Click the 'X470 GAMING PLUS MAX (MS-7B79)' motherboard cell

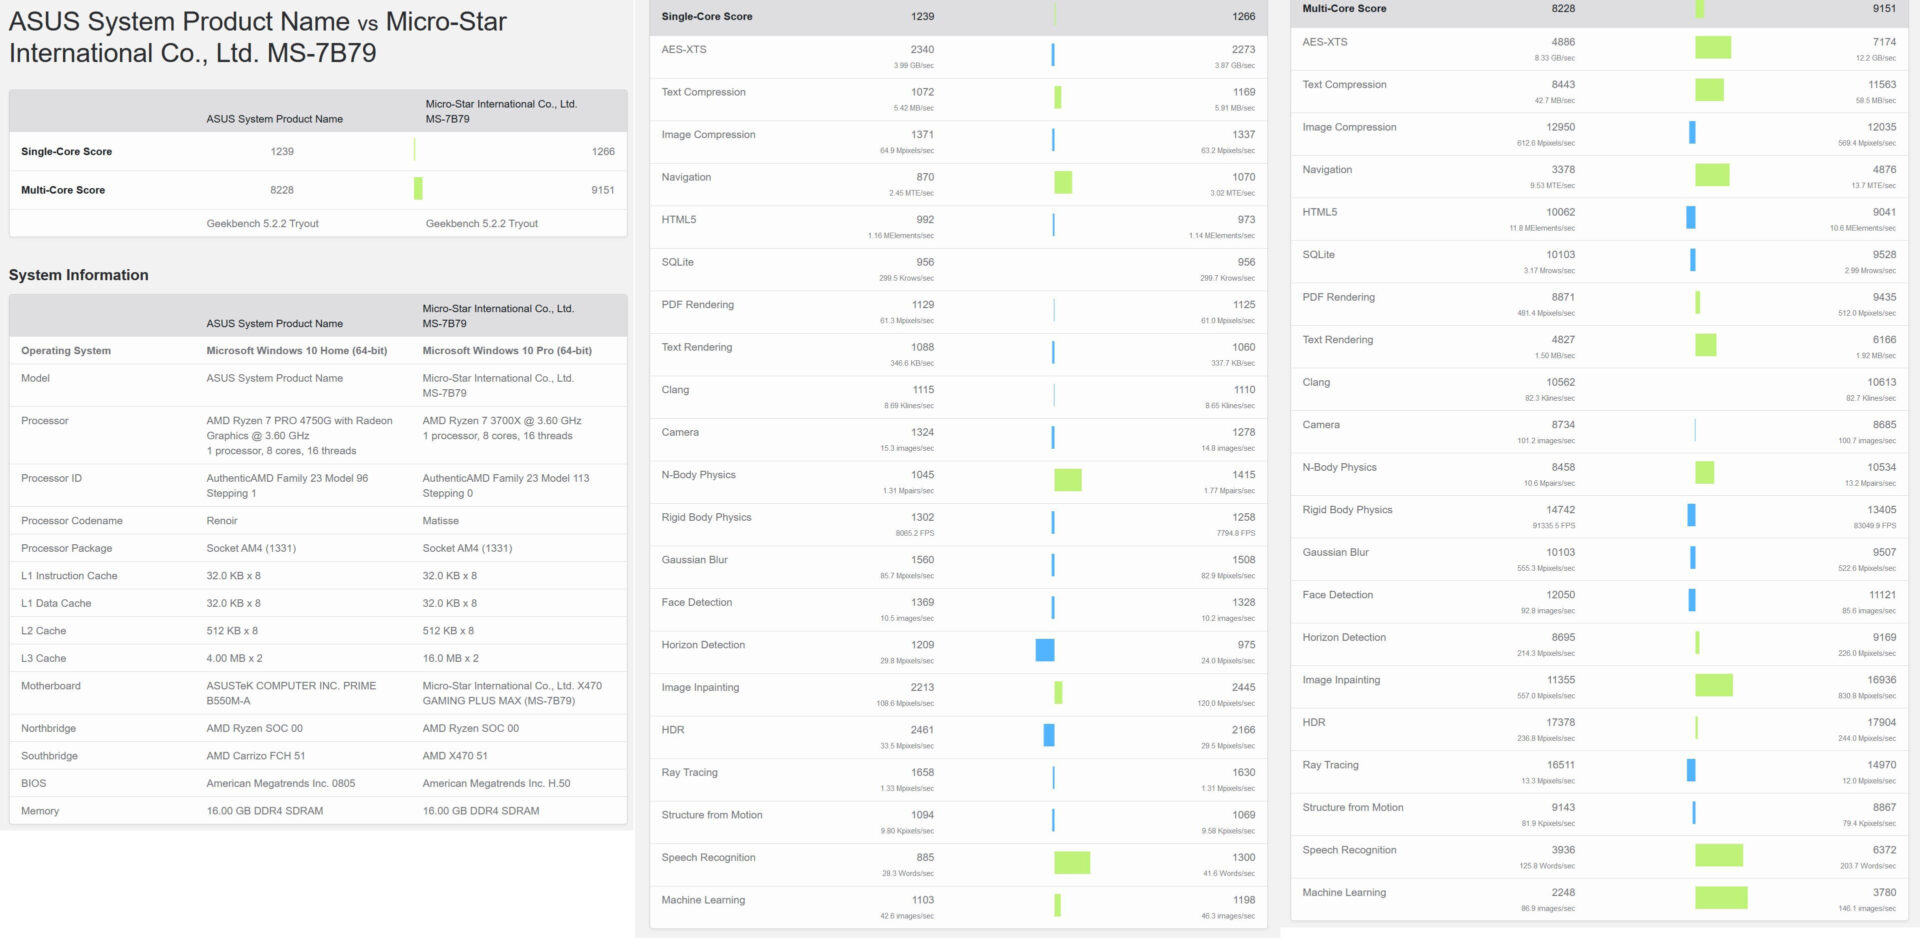pos(512,693)
